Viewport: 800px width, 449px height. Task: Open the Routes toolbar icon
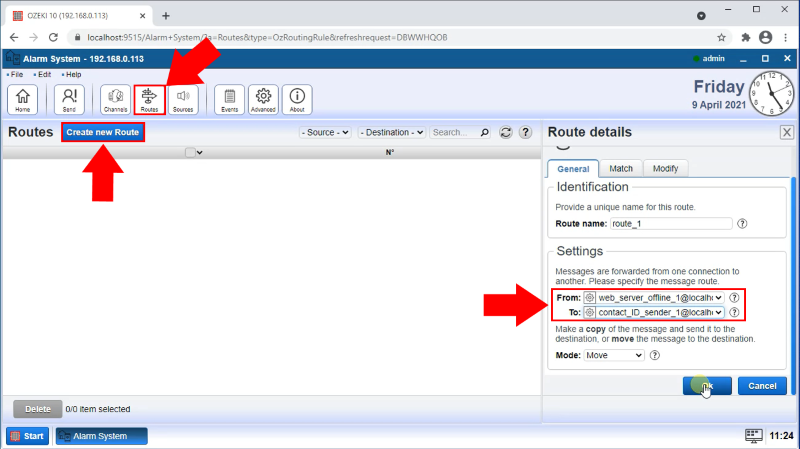point(149,99)
